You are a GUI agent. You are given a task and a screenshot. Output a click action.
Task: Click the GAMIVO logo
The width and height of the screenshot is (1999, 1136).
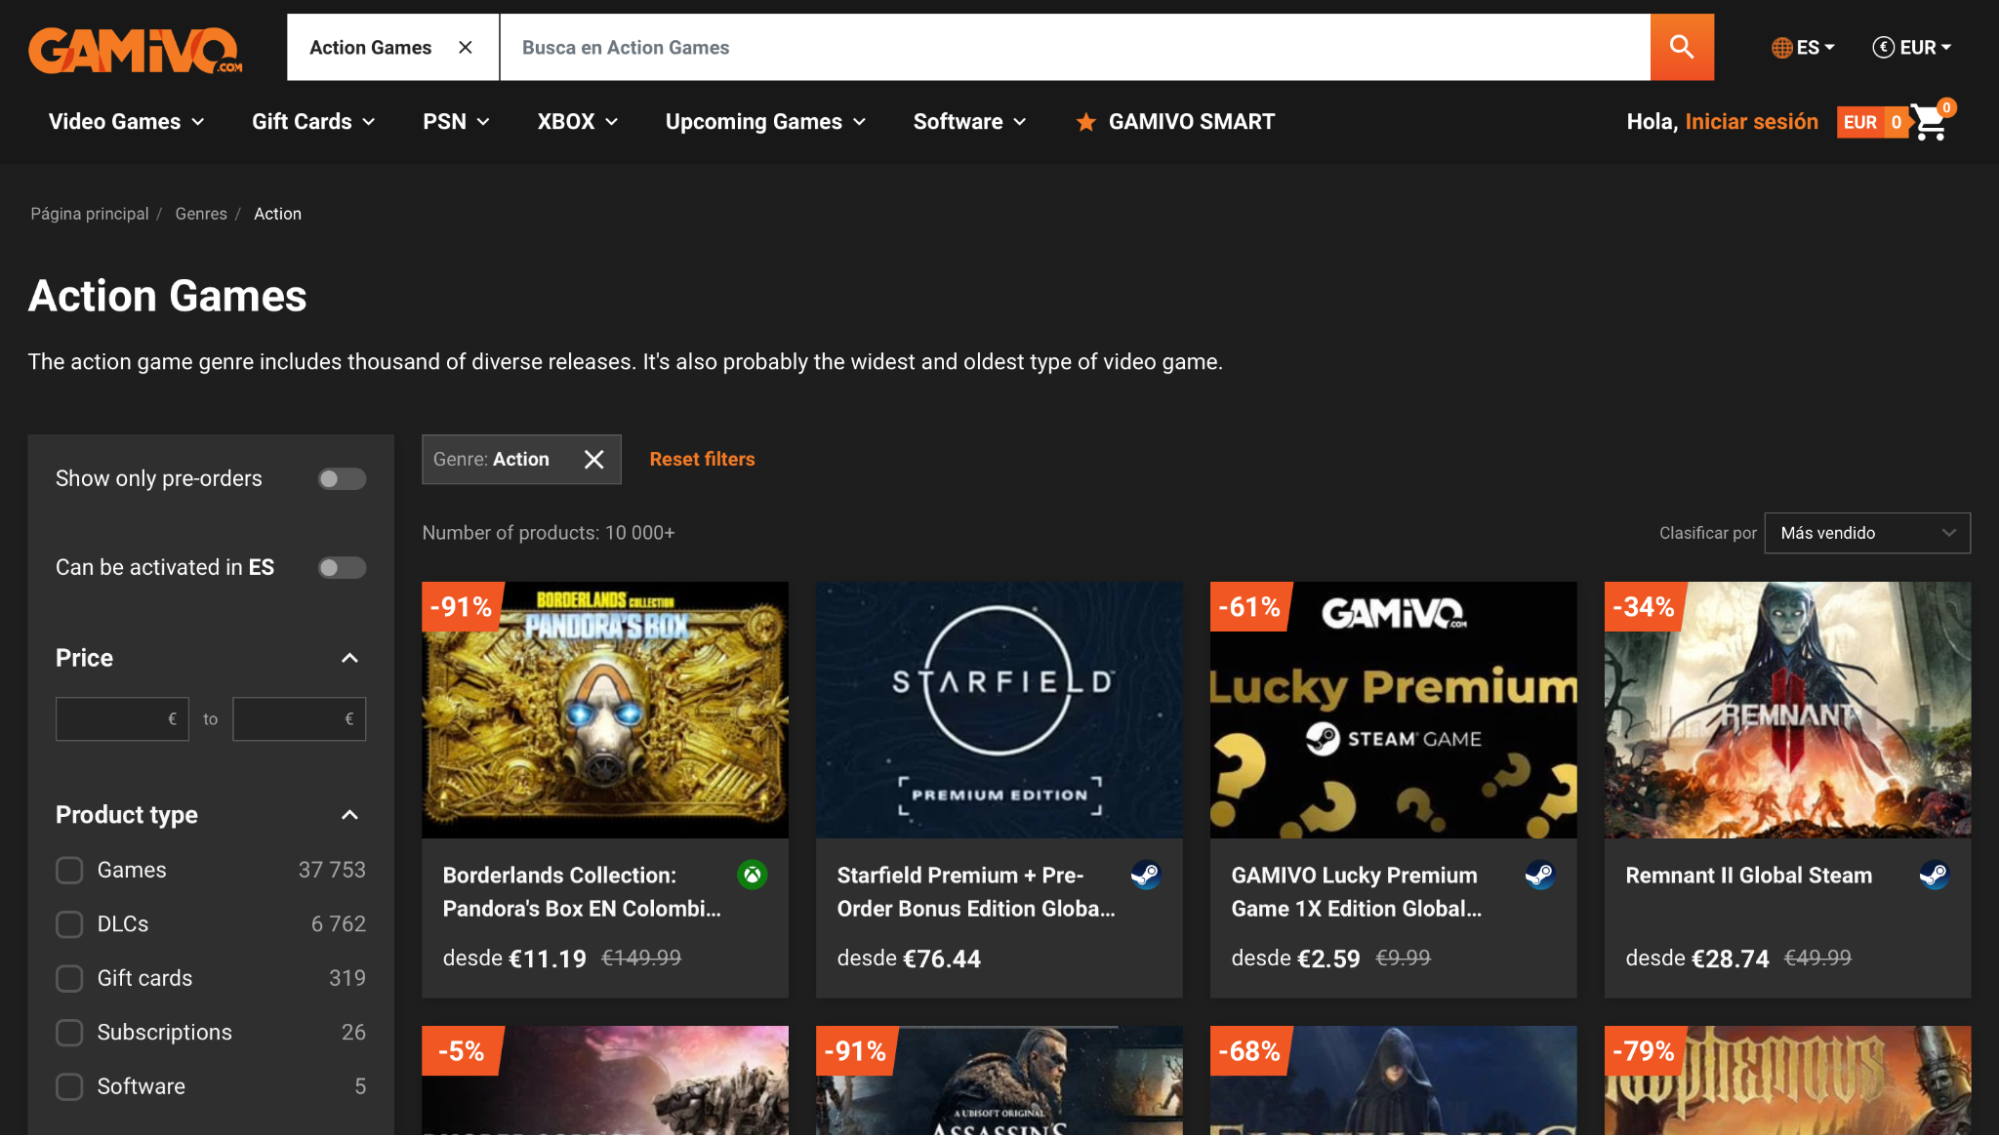(x=136, y=49)
